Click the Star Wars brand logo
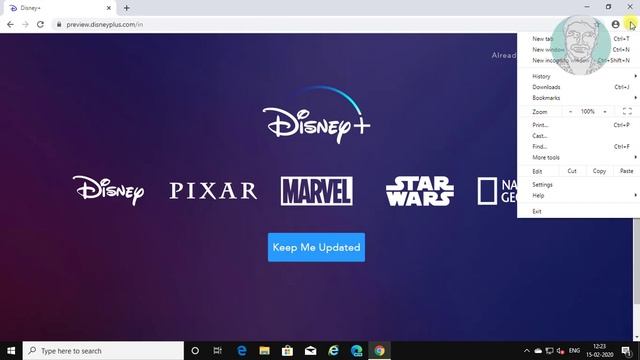Viewport: 640px width, 360px height. tap(420, 191)
